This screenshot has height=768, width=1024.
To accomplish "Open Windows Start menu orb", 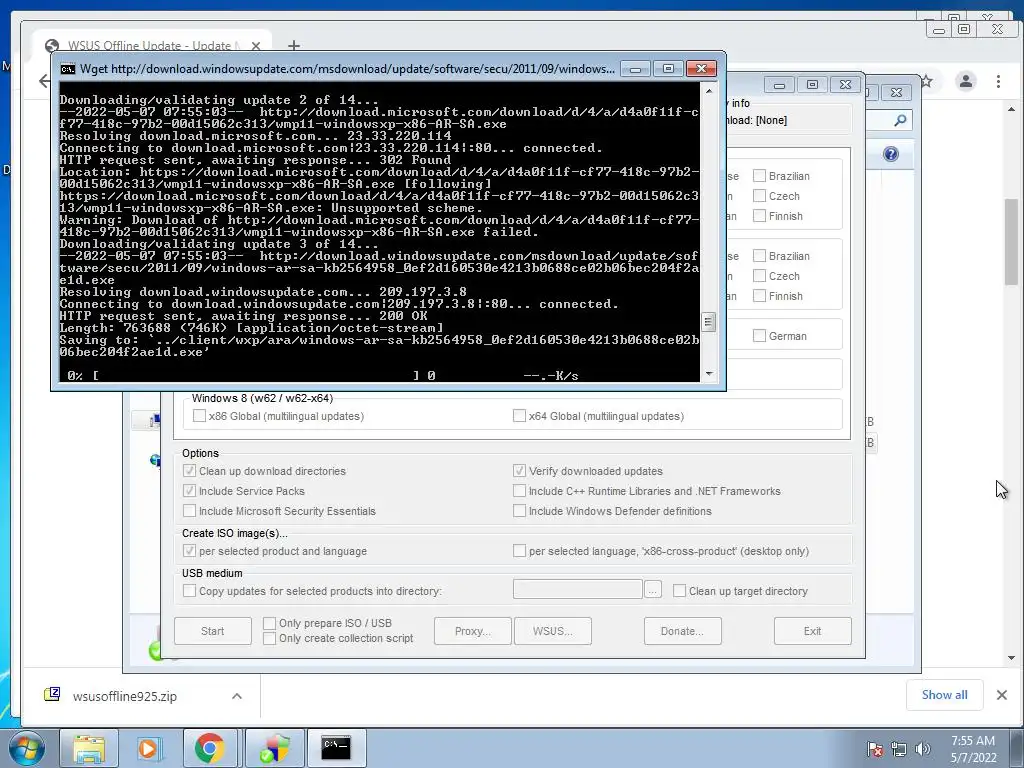I will [27, 748].
